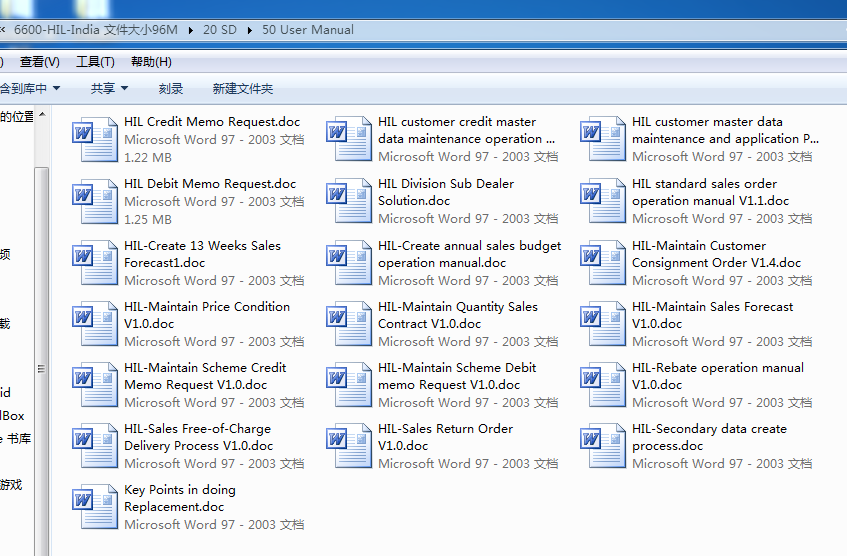The height and width of the screenshot is (556, 847).
Task: Select the HIL-Rebate operation manual V1.0.doc icon
Action: (603, 385)
